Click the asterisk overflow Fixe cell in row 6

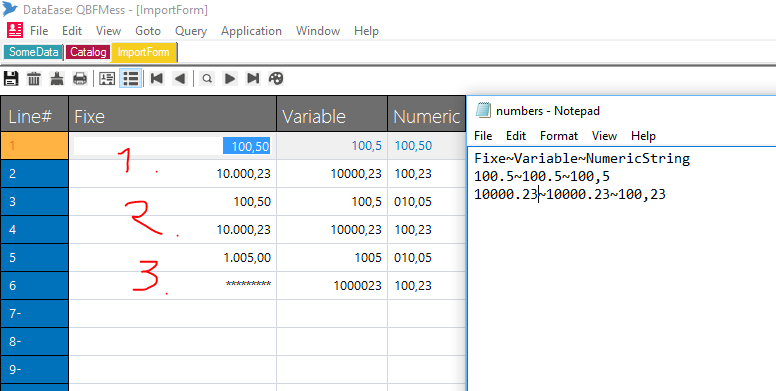pyautogui.click(x=172, y=286)
